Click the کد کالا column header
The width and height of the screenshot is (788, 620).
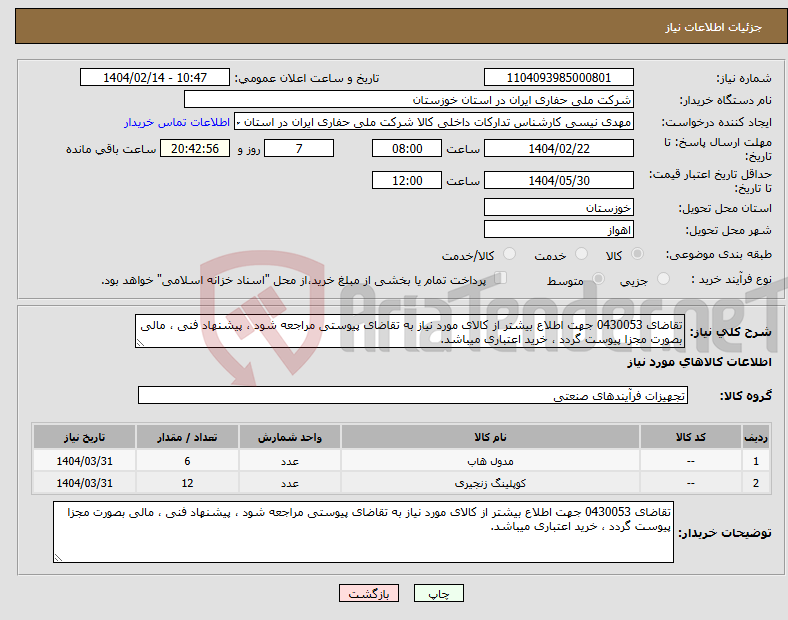[691, 437]
